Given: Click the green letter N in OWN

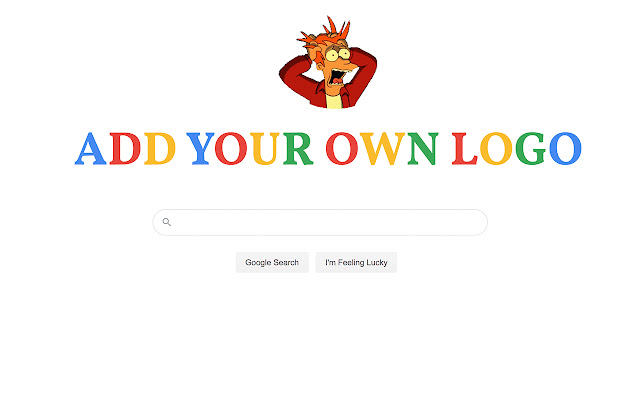Looking at the screenshot, I should (x=423, y=149).
